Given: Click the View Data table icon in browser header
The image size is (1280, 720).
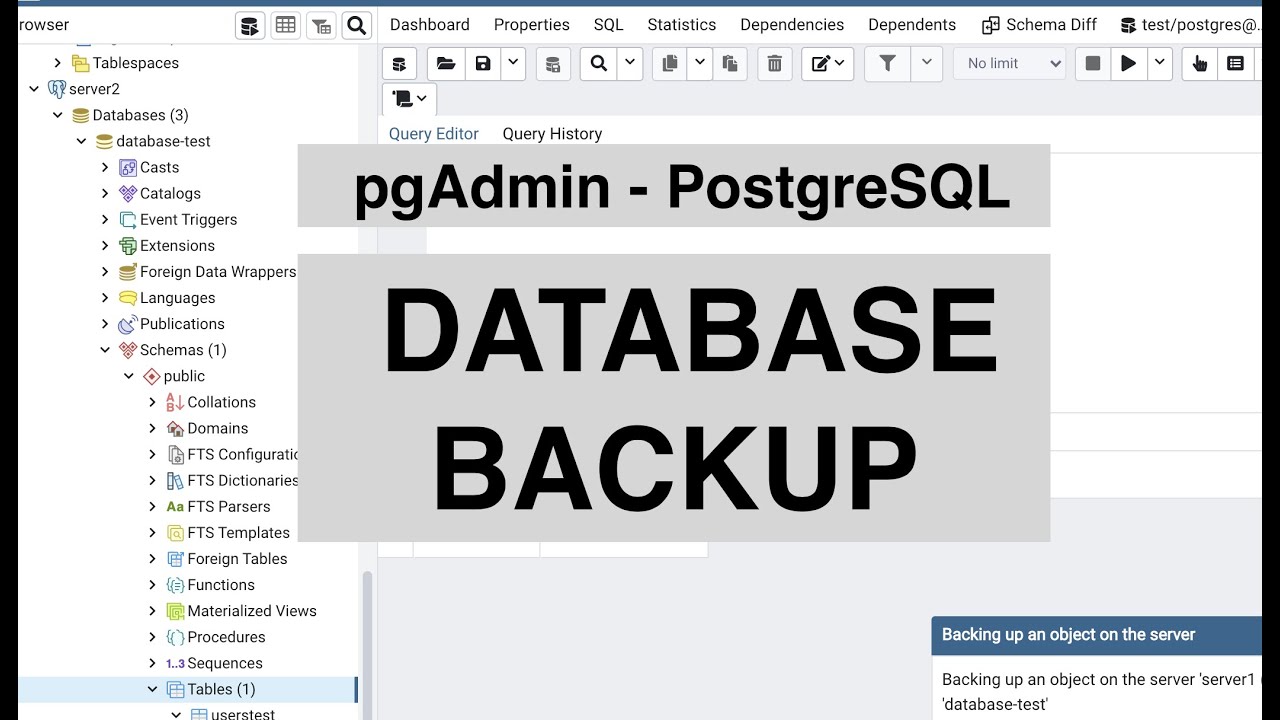Looking at the screenshot, I should (x=286, y=25).
